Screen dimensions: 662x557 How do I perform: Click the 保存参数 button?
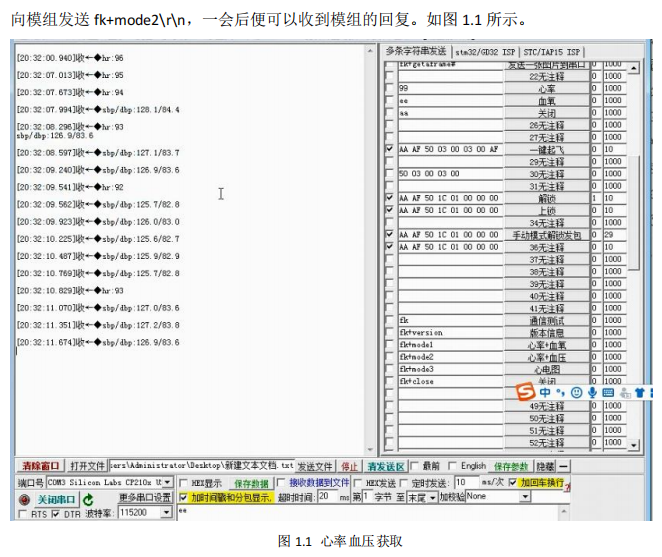(x=510, y=466)
